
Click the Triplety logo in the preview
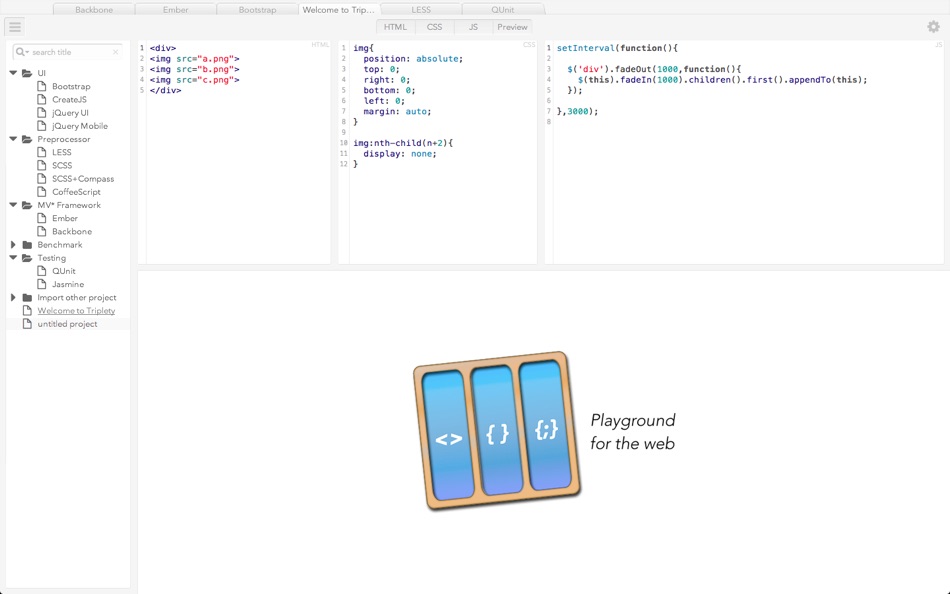click(x=497, y=430)
